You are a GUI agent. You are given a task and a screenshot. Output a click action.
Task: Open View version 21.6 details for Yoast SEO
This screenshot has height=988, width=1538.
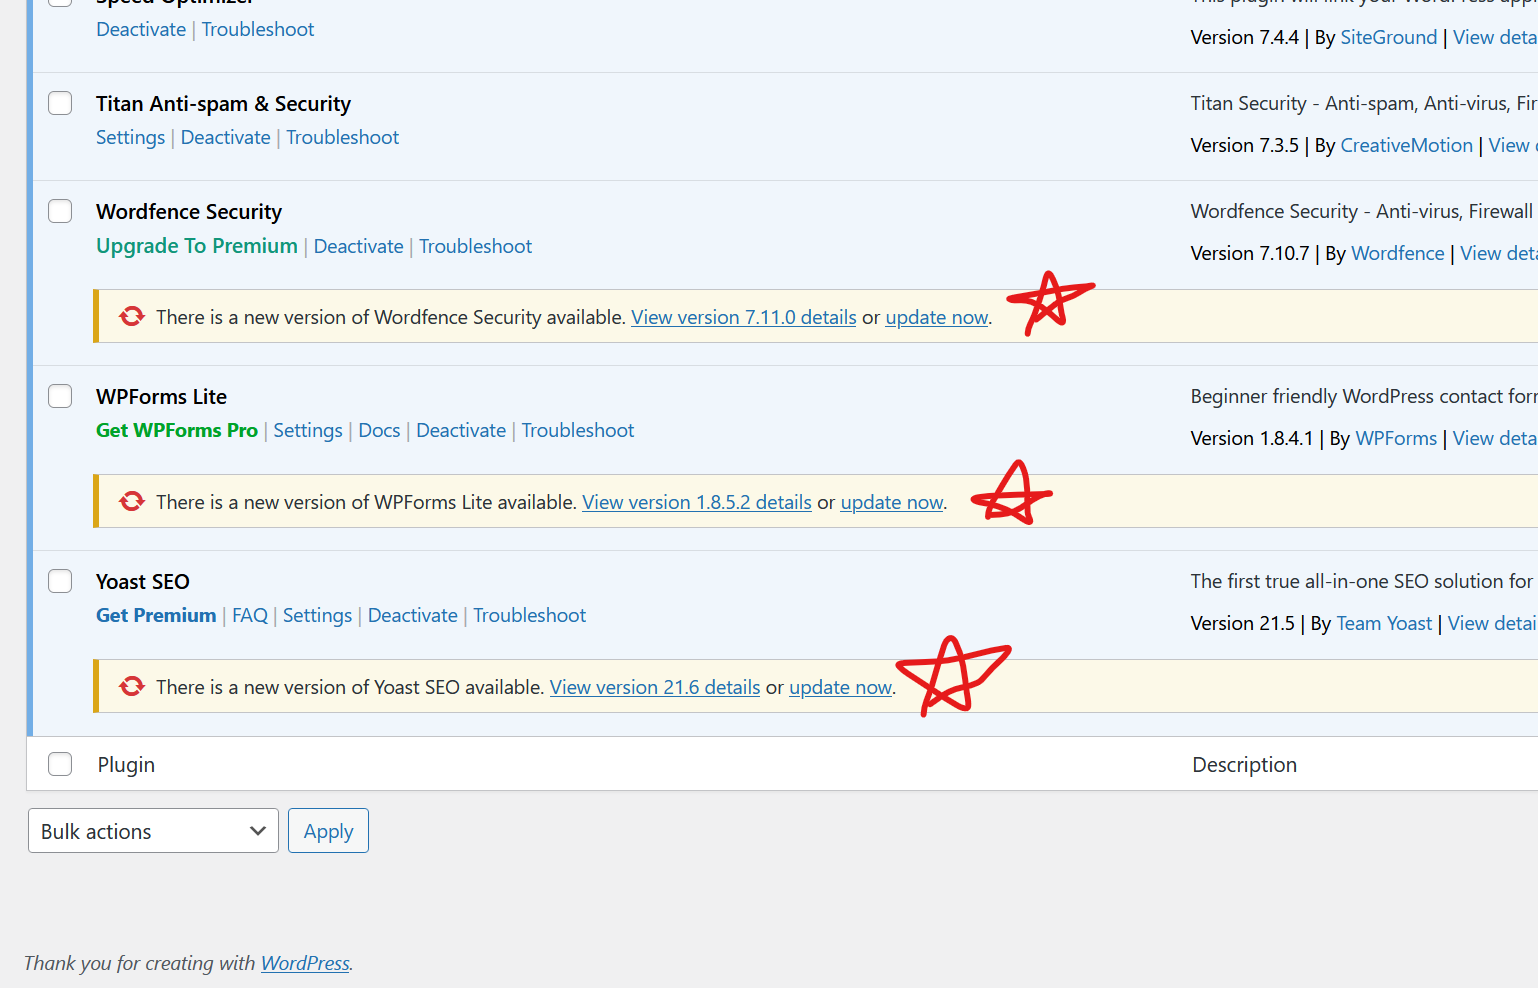coord(654,687)
